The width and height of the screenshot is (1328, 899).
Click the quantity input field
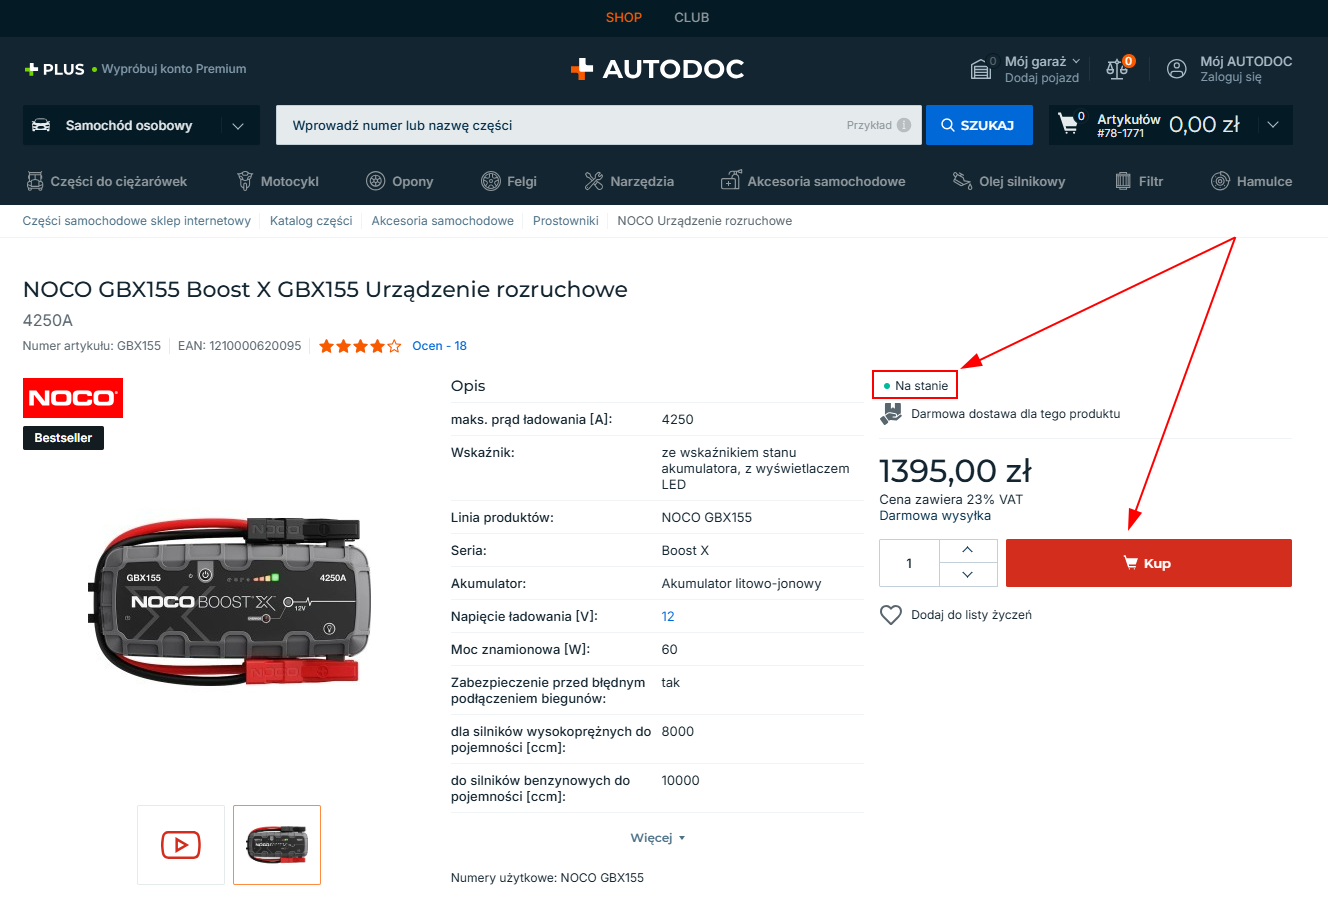(909, 563)
